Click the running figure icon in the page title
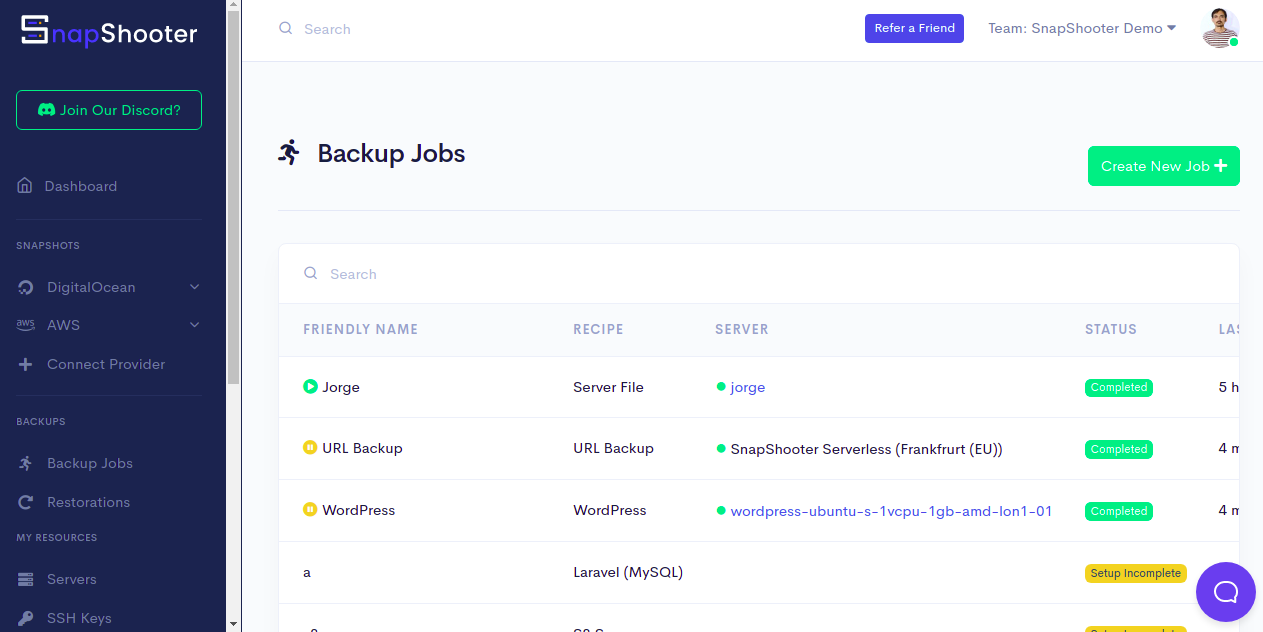This screenshot has width=1263, height=632. point(289,153)
